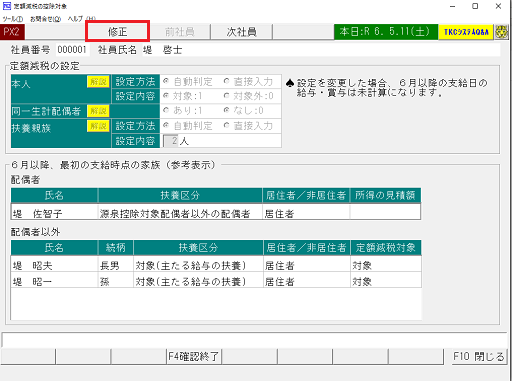
Task: Minimize the window
Action: [452, 6]
